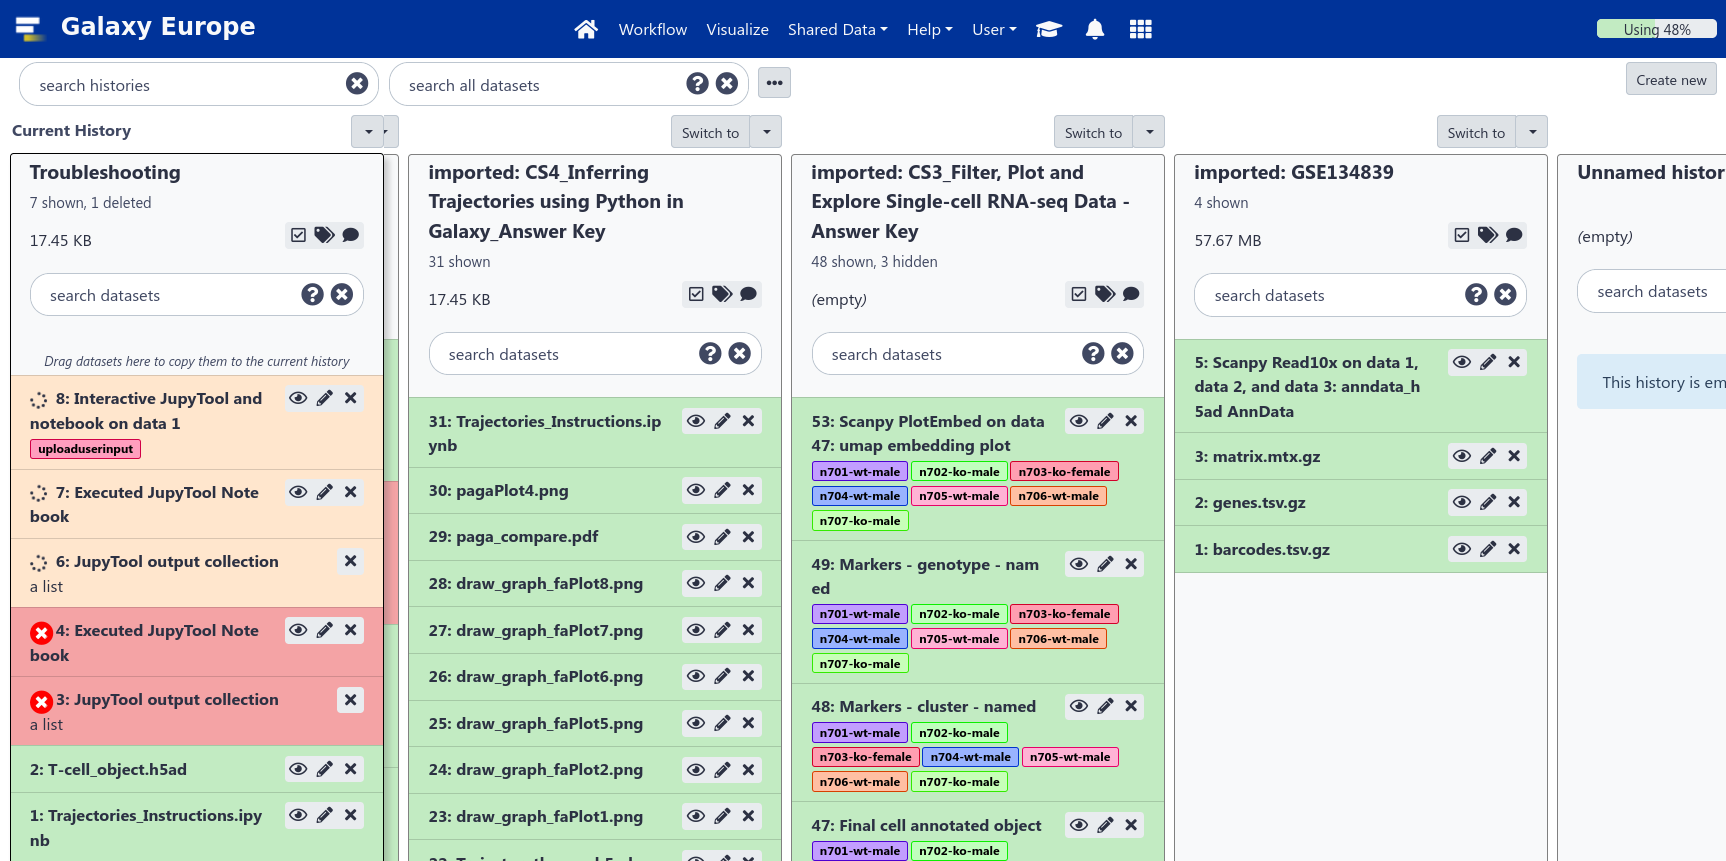This screenshot has width=1726, height=861.
Task: Create new history button
Action: 1671,79
